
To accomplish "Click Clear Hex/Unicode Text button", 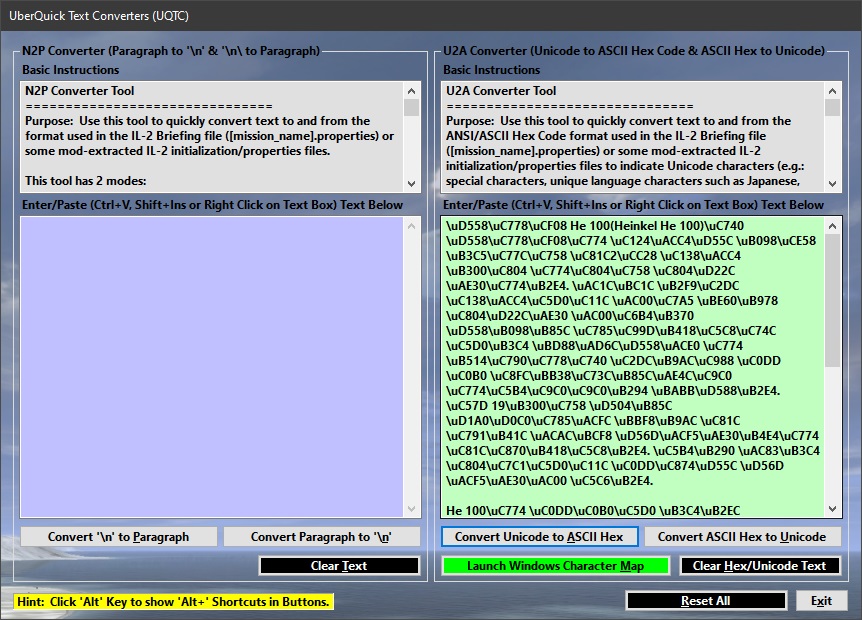I will click(x=760, y=566).
